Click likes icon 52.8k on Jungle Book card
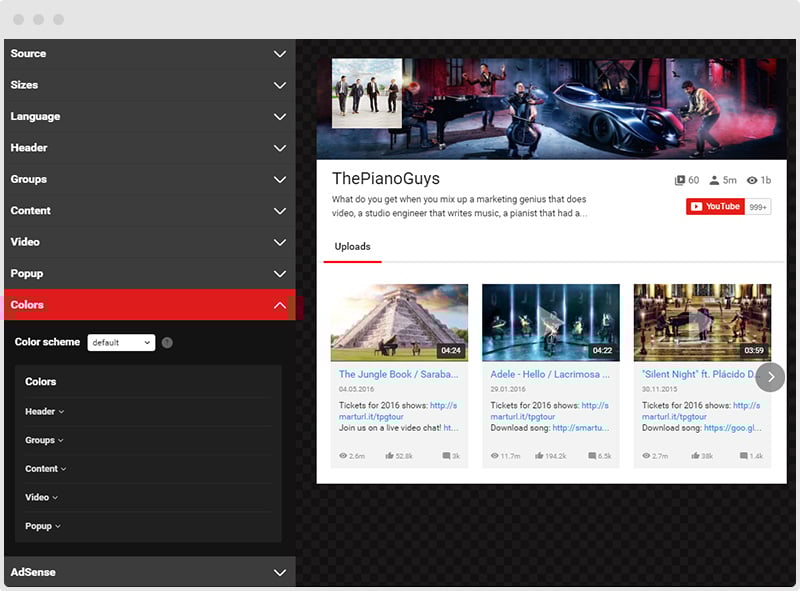800x591 pixels. point(389,456)
